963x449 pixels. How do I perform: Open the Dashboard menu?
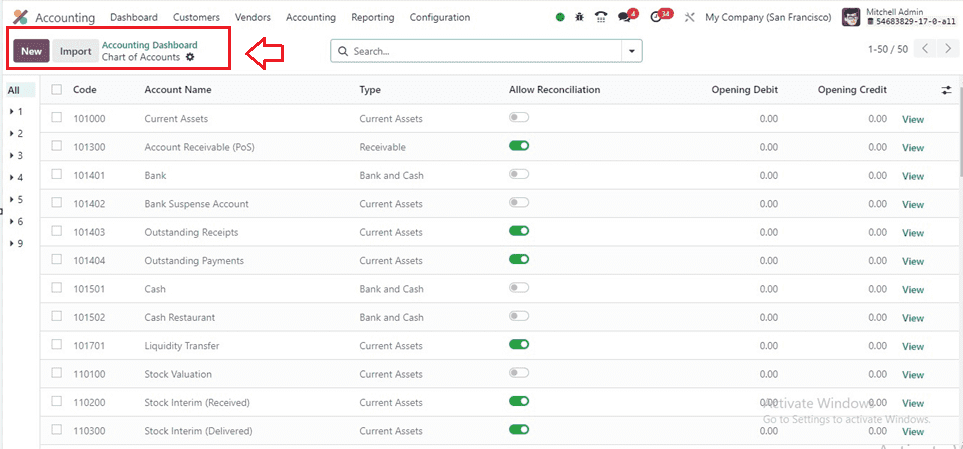pyautogui.click(x=134, y=18)
